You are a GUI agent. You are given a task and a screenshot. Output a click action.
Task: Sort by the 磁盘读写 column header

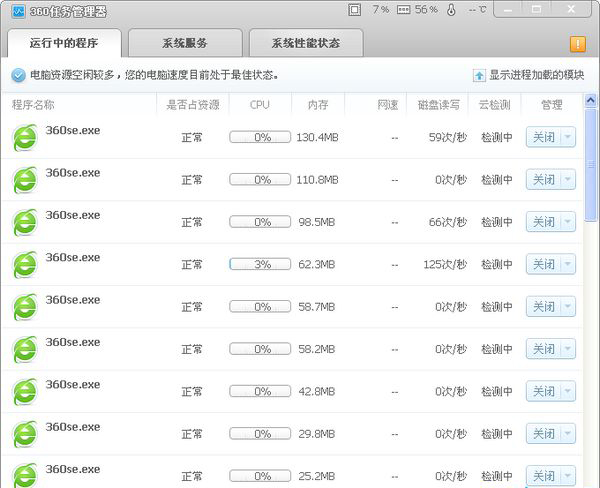point(439,104)
